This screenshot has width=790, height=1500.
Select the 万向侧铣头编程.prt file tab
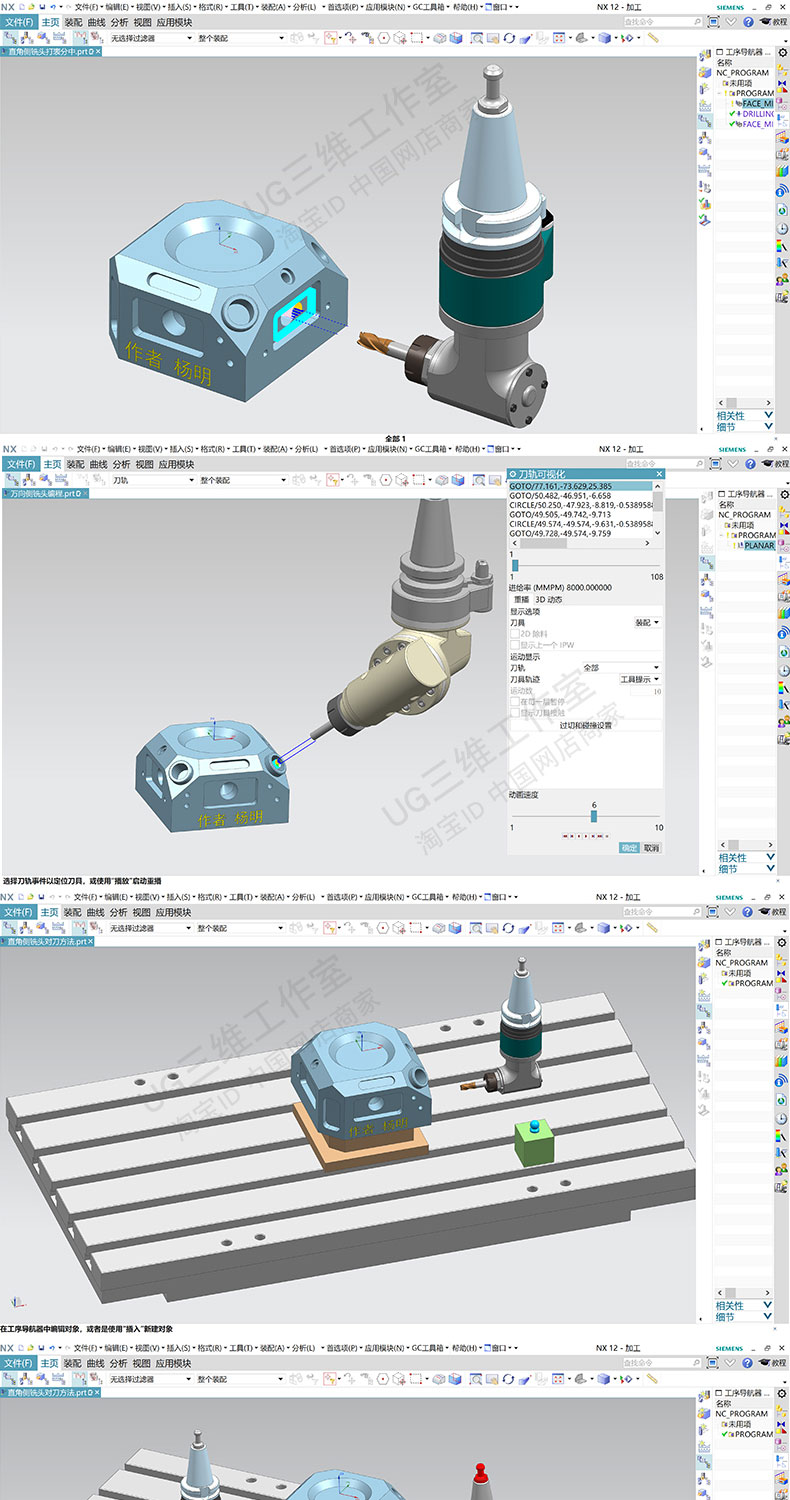coord(52,495)
